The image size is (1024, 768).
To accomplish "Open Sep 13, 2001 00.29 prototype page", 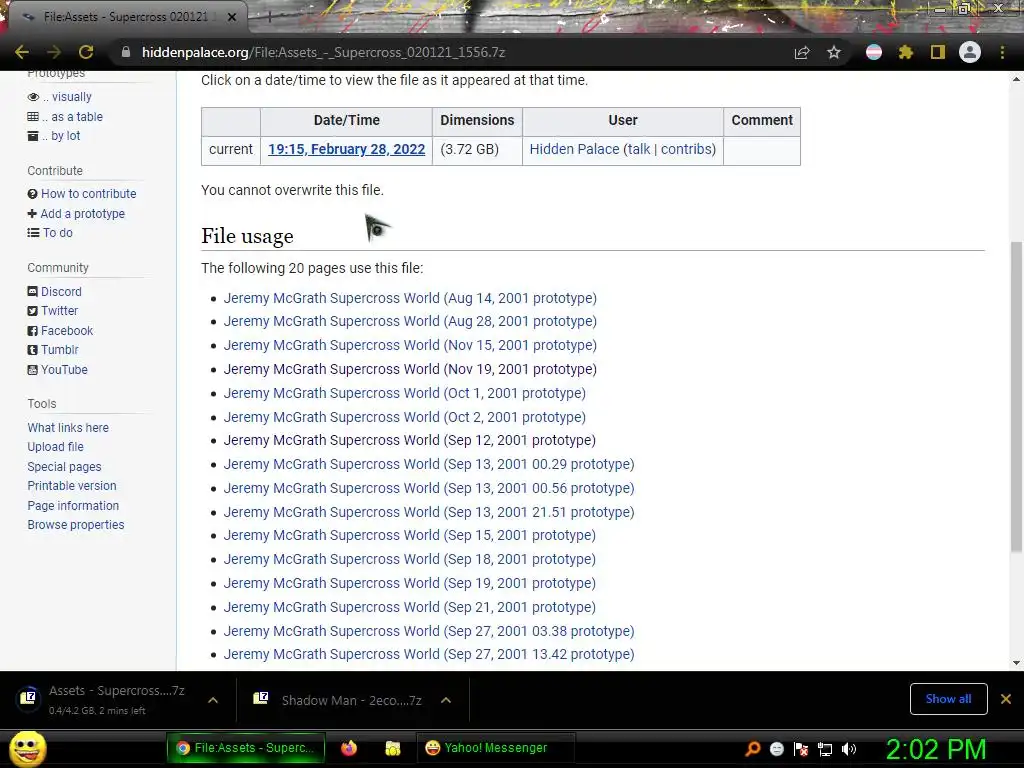I will (429, 464).
